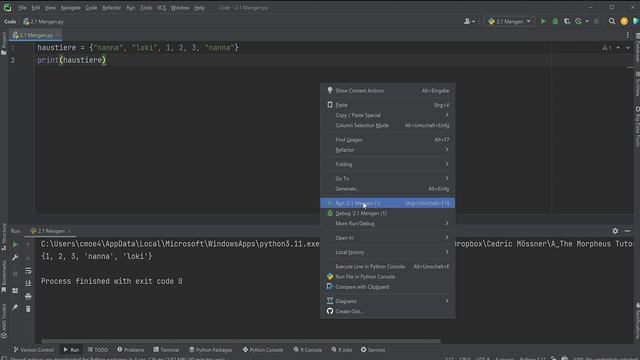Run with coverage from the top toolbar
The width and height of the screenshot is (640, 360).
pyautogui.click(x=567, y=21)
